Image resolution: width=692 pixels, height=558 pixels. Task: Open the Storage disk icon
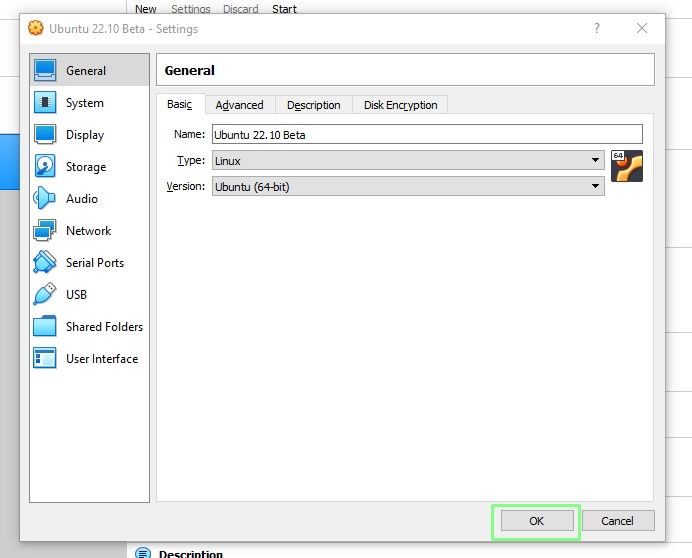point(45,166)
